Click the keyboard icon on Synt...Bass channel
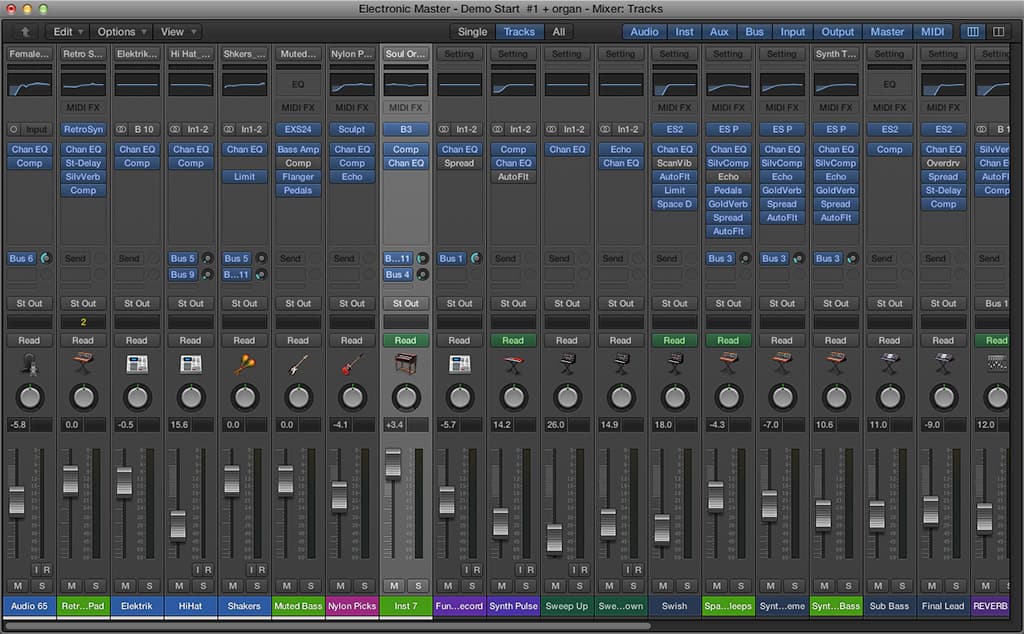 836,364
